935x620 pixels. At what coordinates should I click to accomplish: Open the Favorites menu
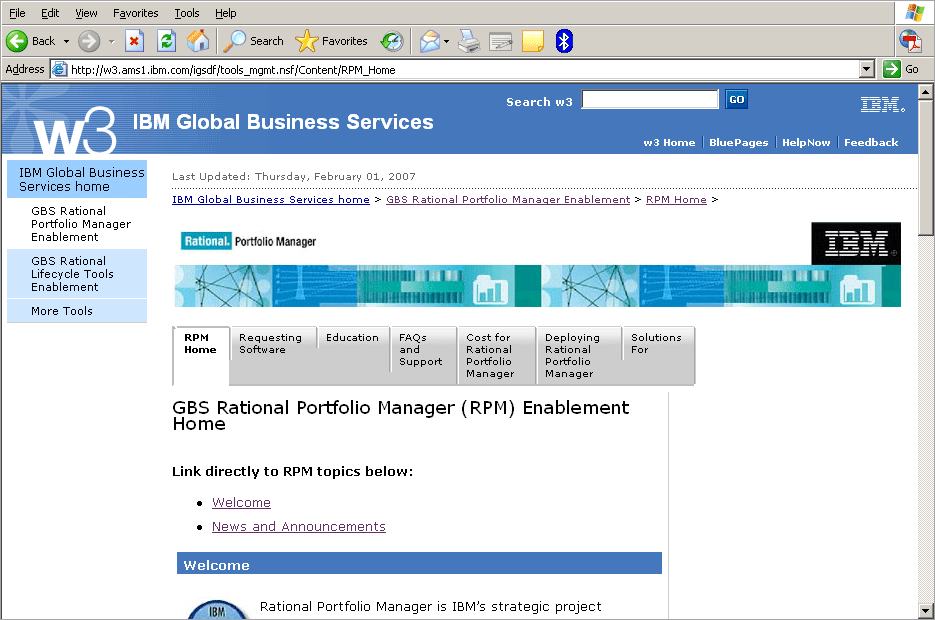135,13
